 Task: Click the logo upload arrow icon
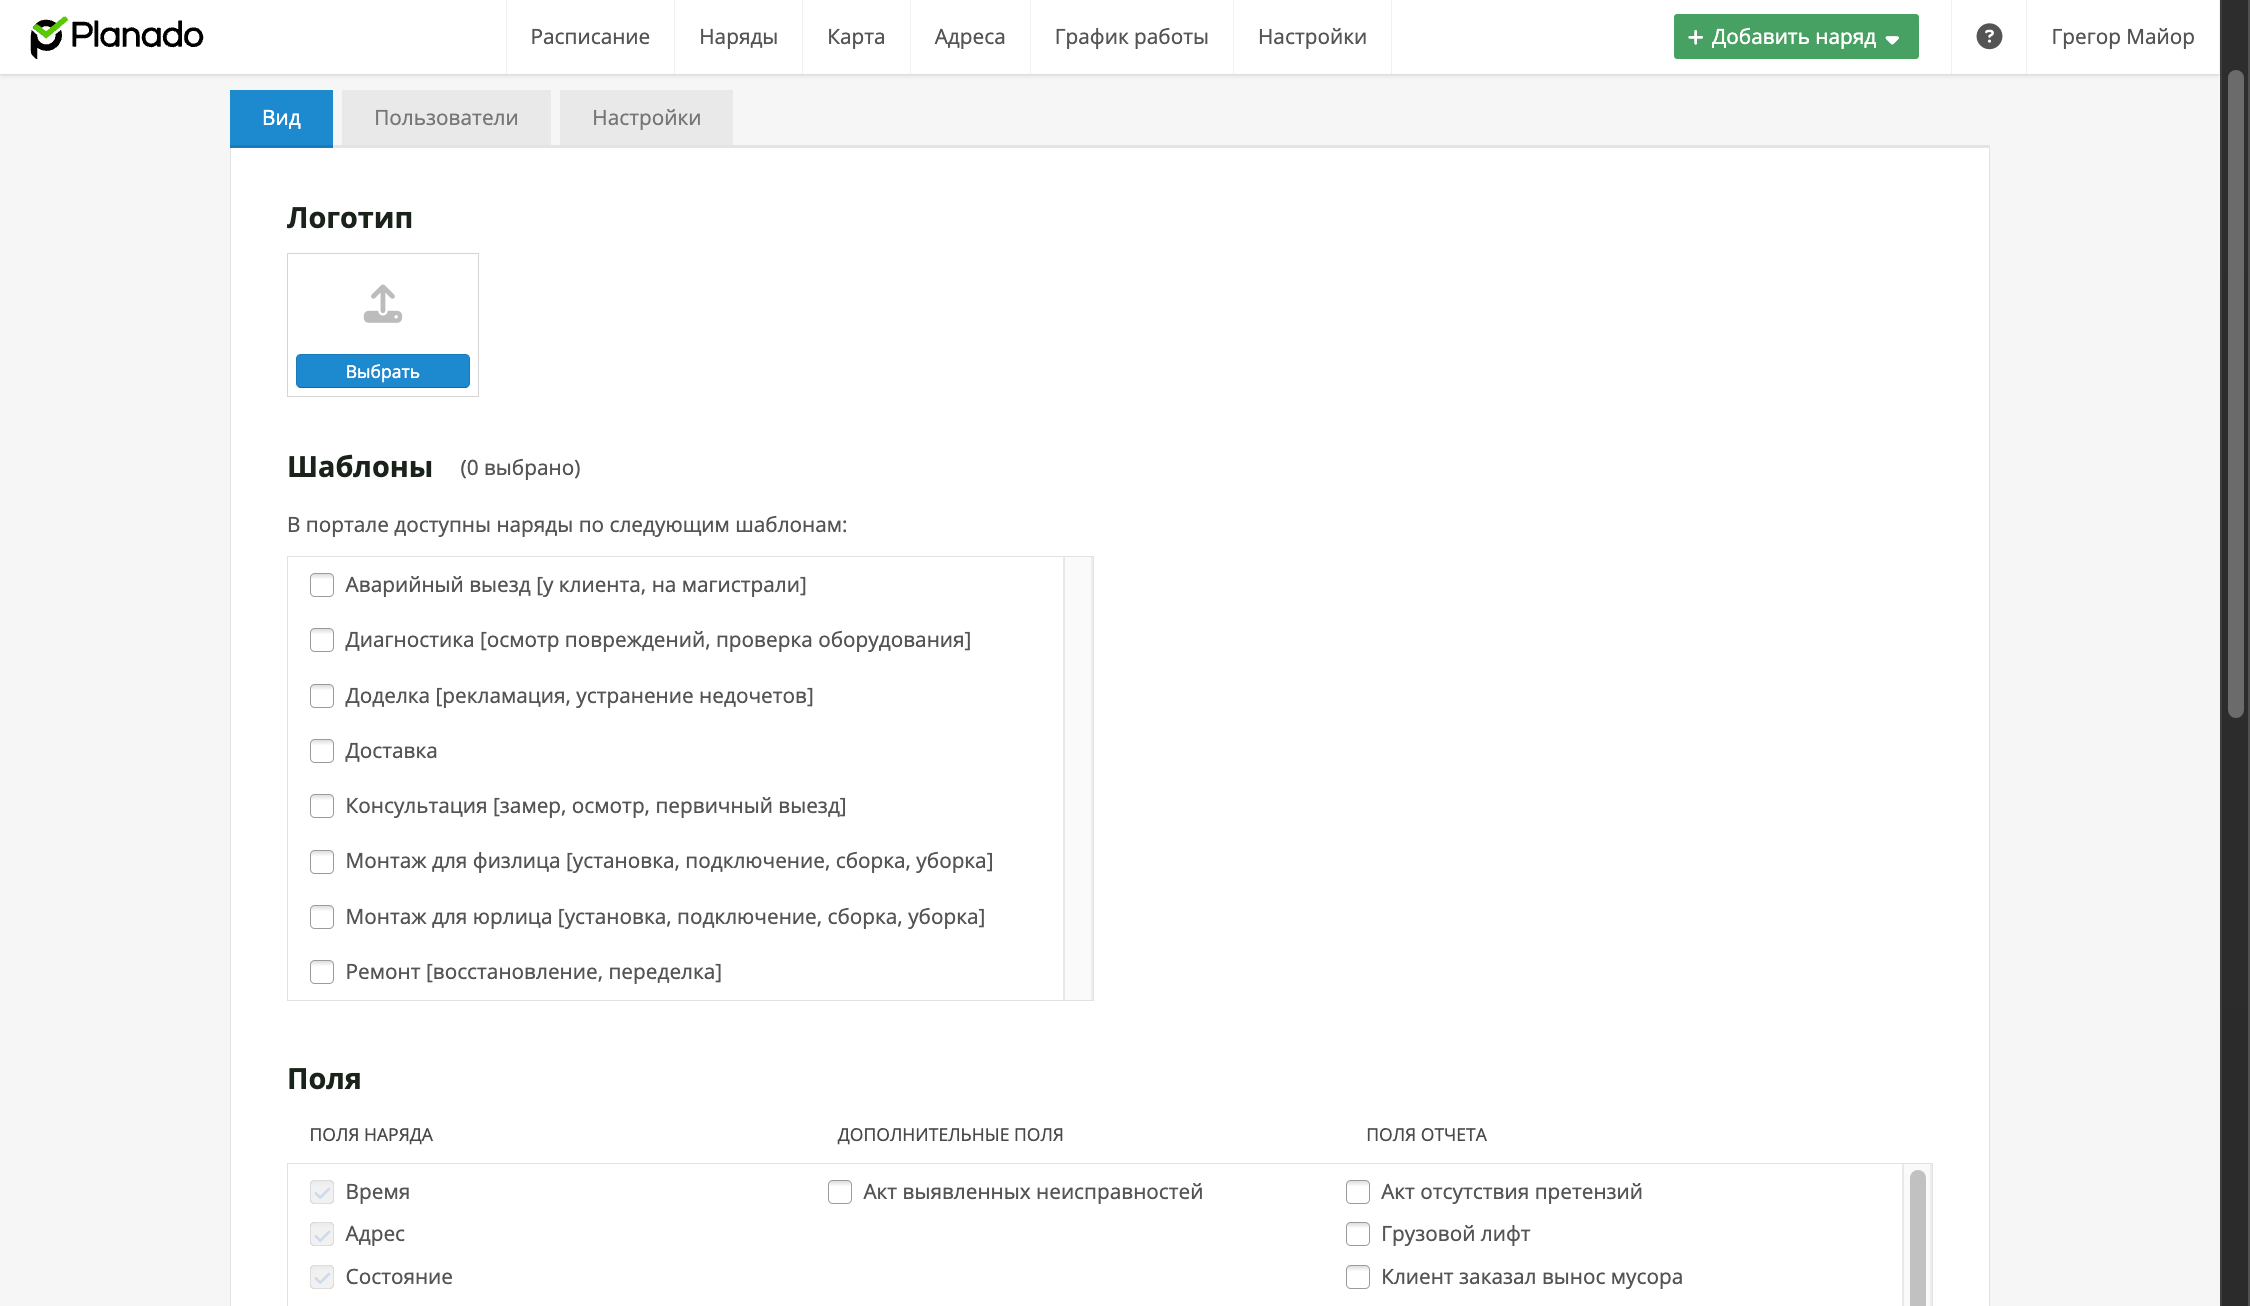[x=382, y=304]
